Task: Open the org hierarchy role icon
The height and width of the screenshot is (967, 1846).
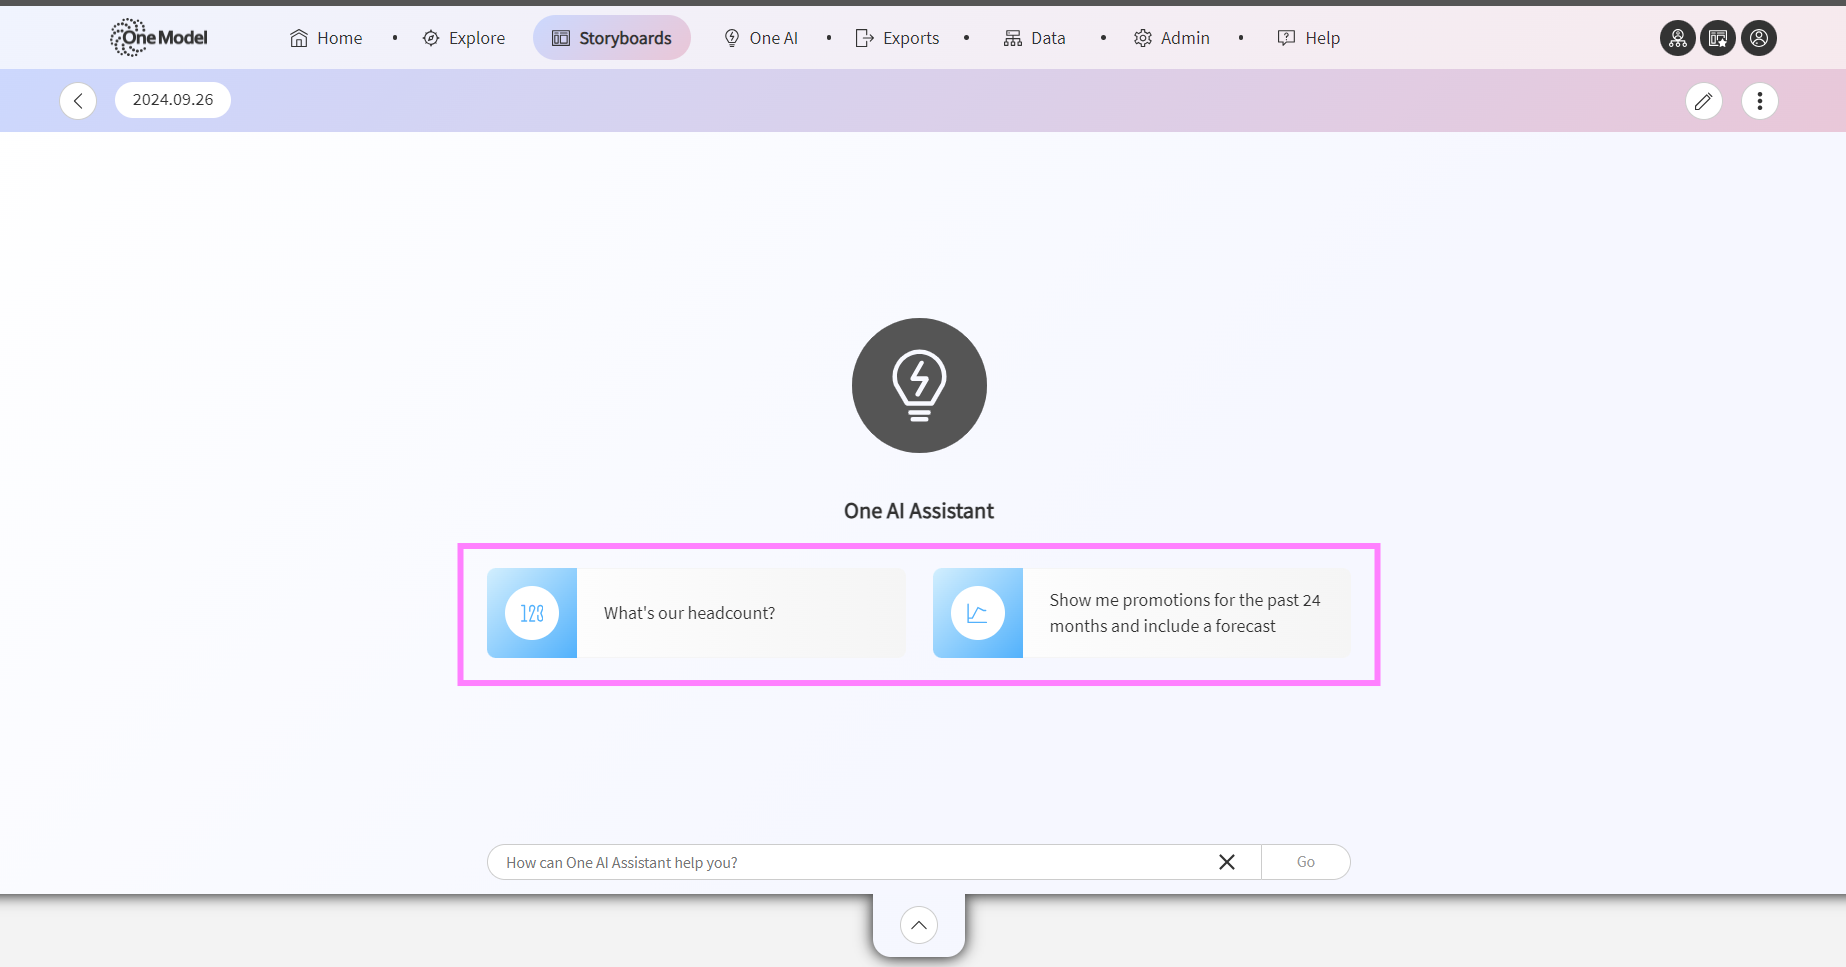Action: click(1677, 38)
